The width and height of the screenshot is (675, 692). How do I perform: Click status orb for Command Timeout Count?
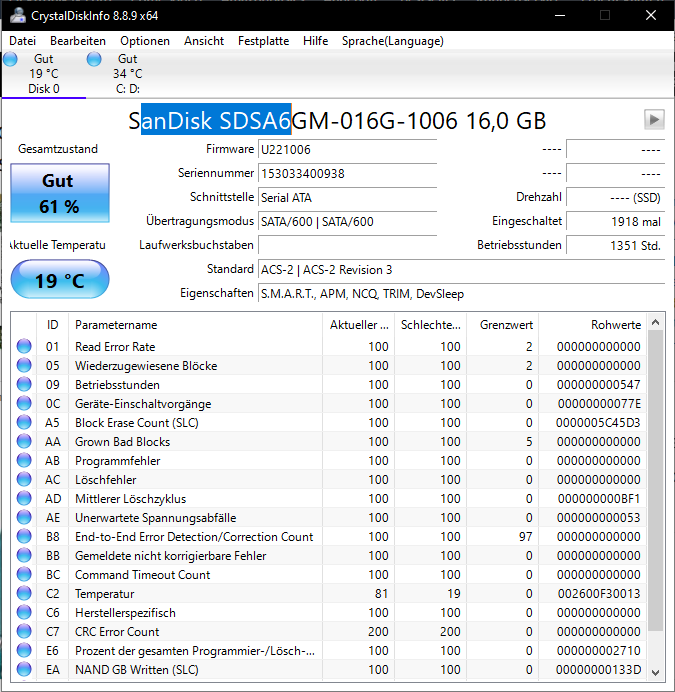point(24,574)
